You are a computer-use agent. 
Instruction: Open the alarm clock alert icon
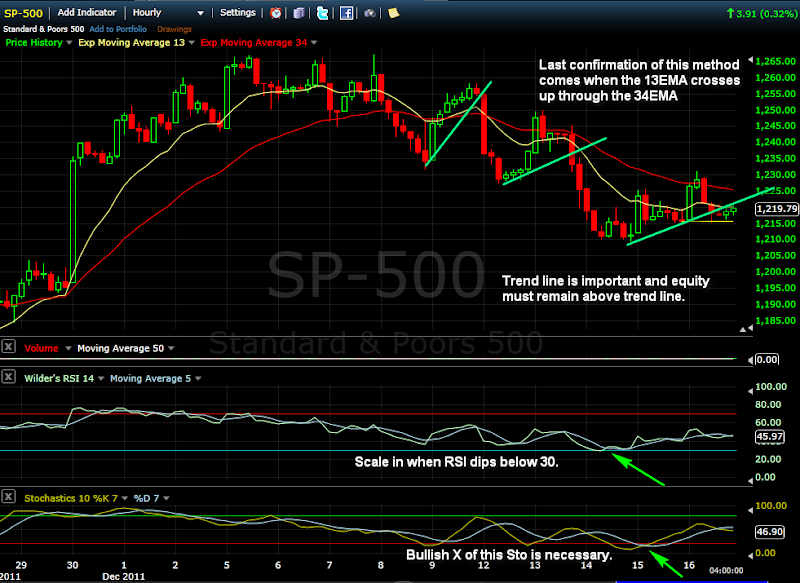click(276, 13)
